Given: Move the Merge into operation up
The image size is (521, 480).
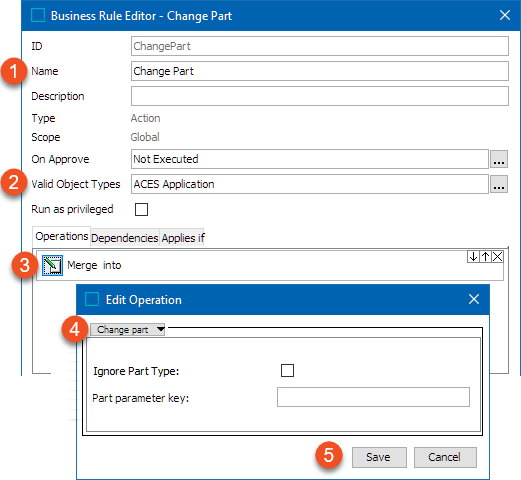Looking at the screenshot, I should pyautogui.click(x=485, y=257).
